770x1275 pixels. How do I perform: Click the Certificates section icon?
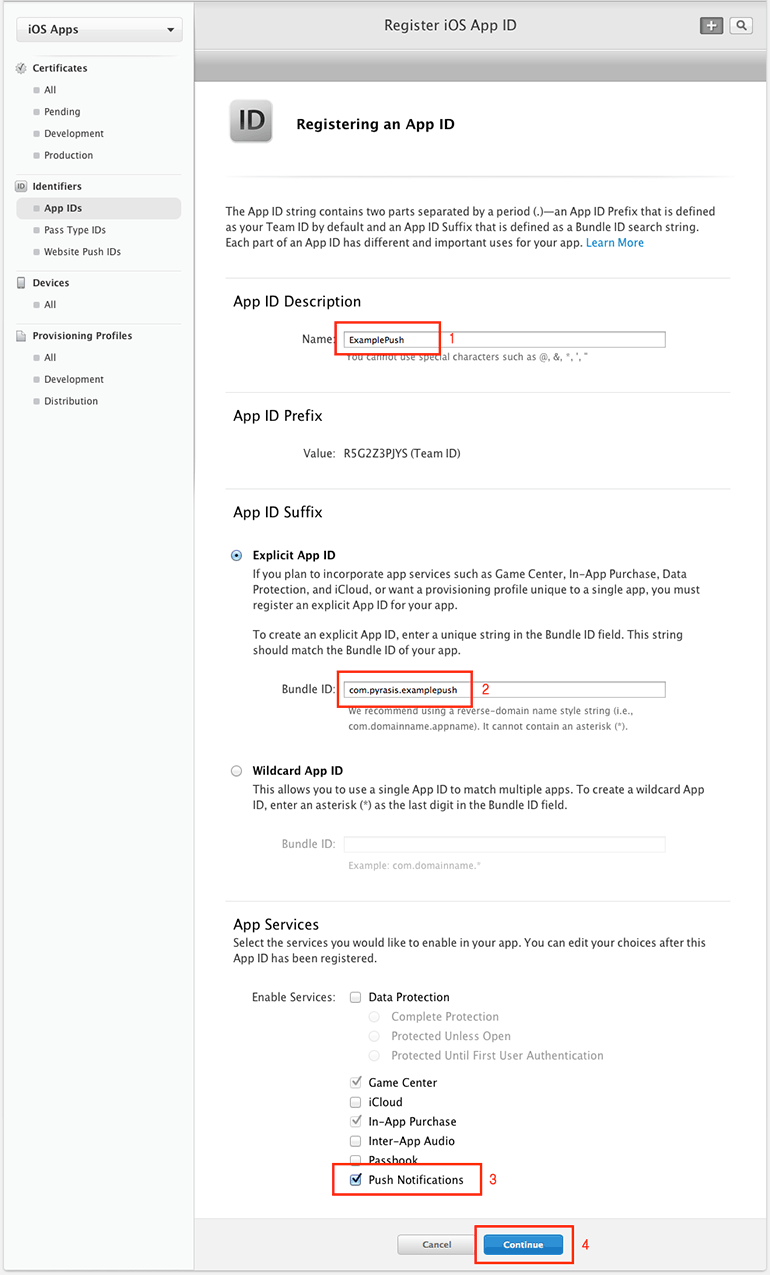click(x=22, y=68)
